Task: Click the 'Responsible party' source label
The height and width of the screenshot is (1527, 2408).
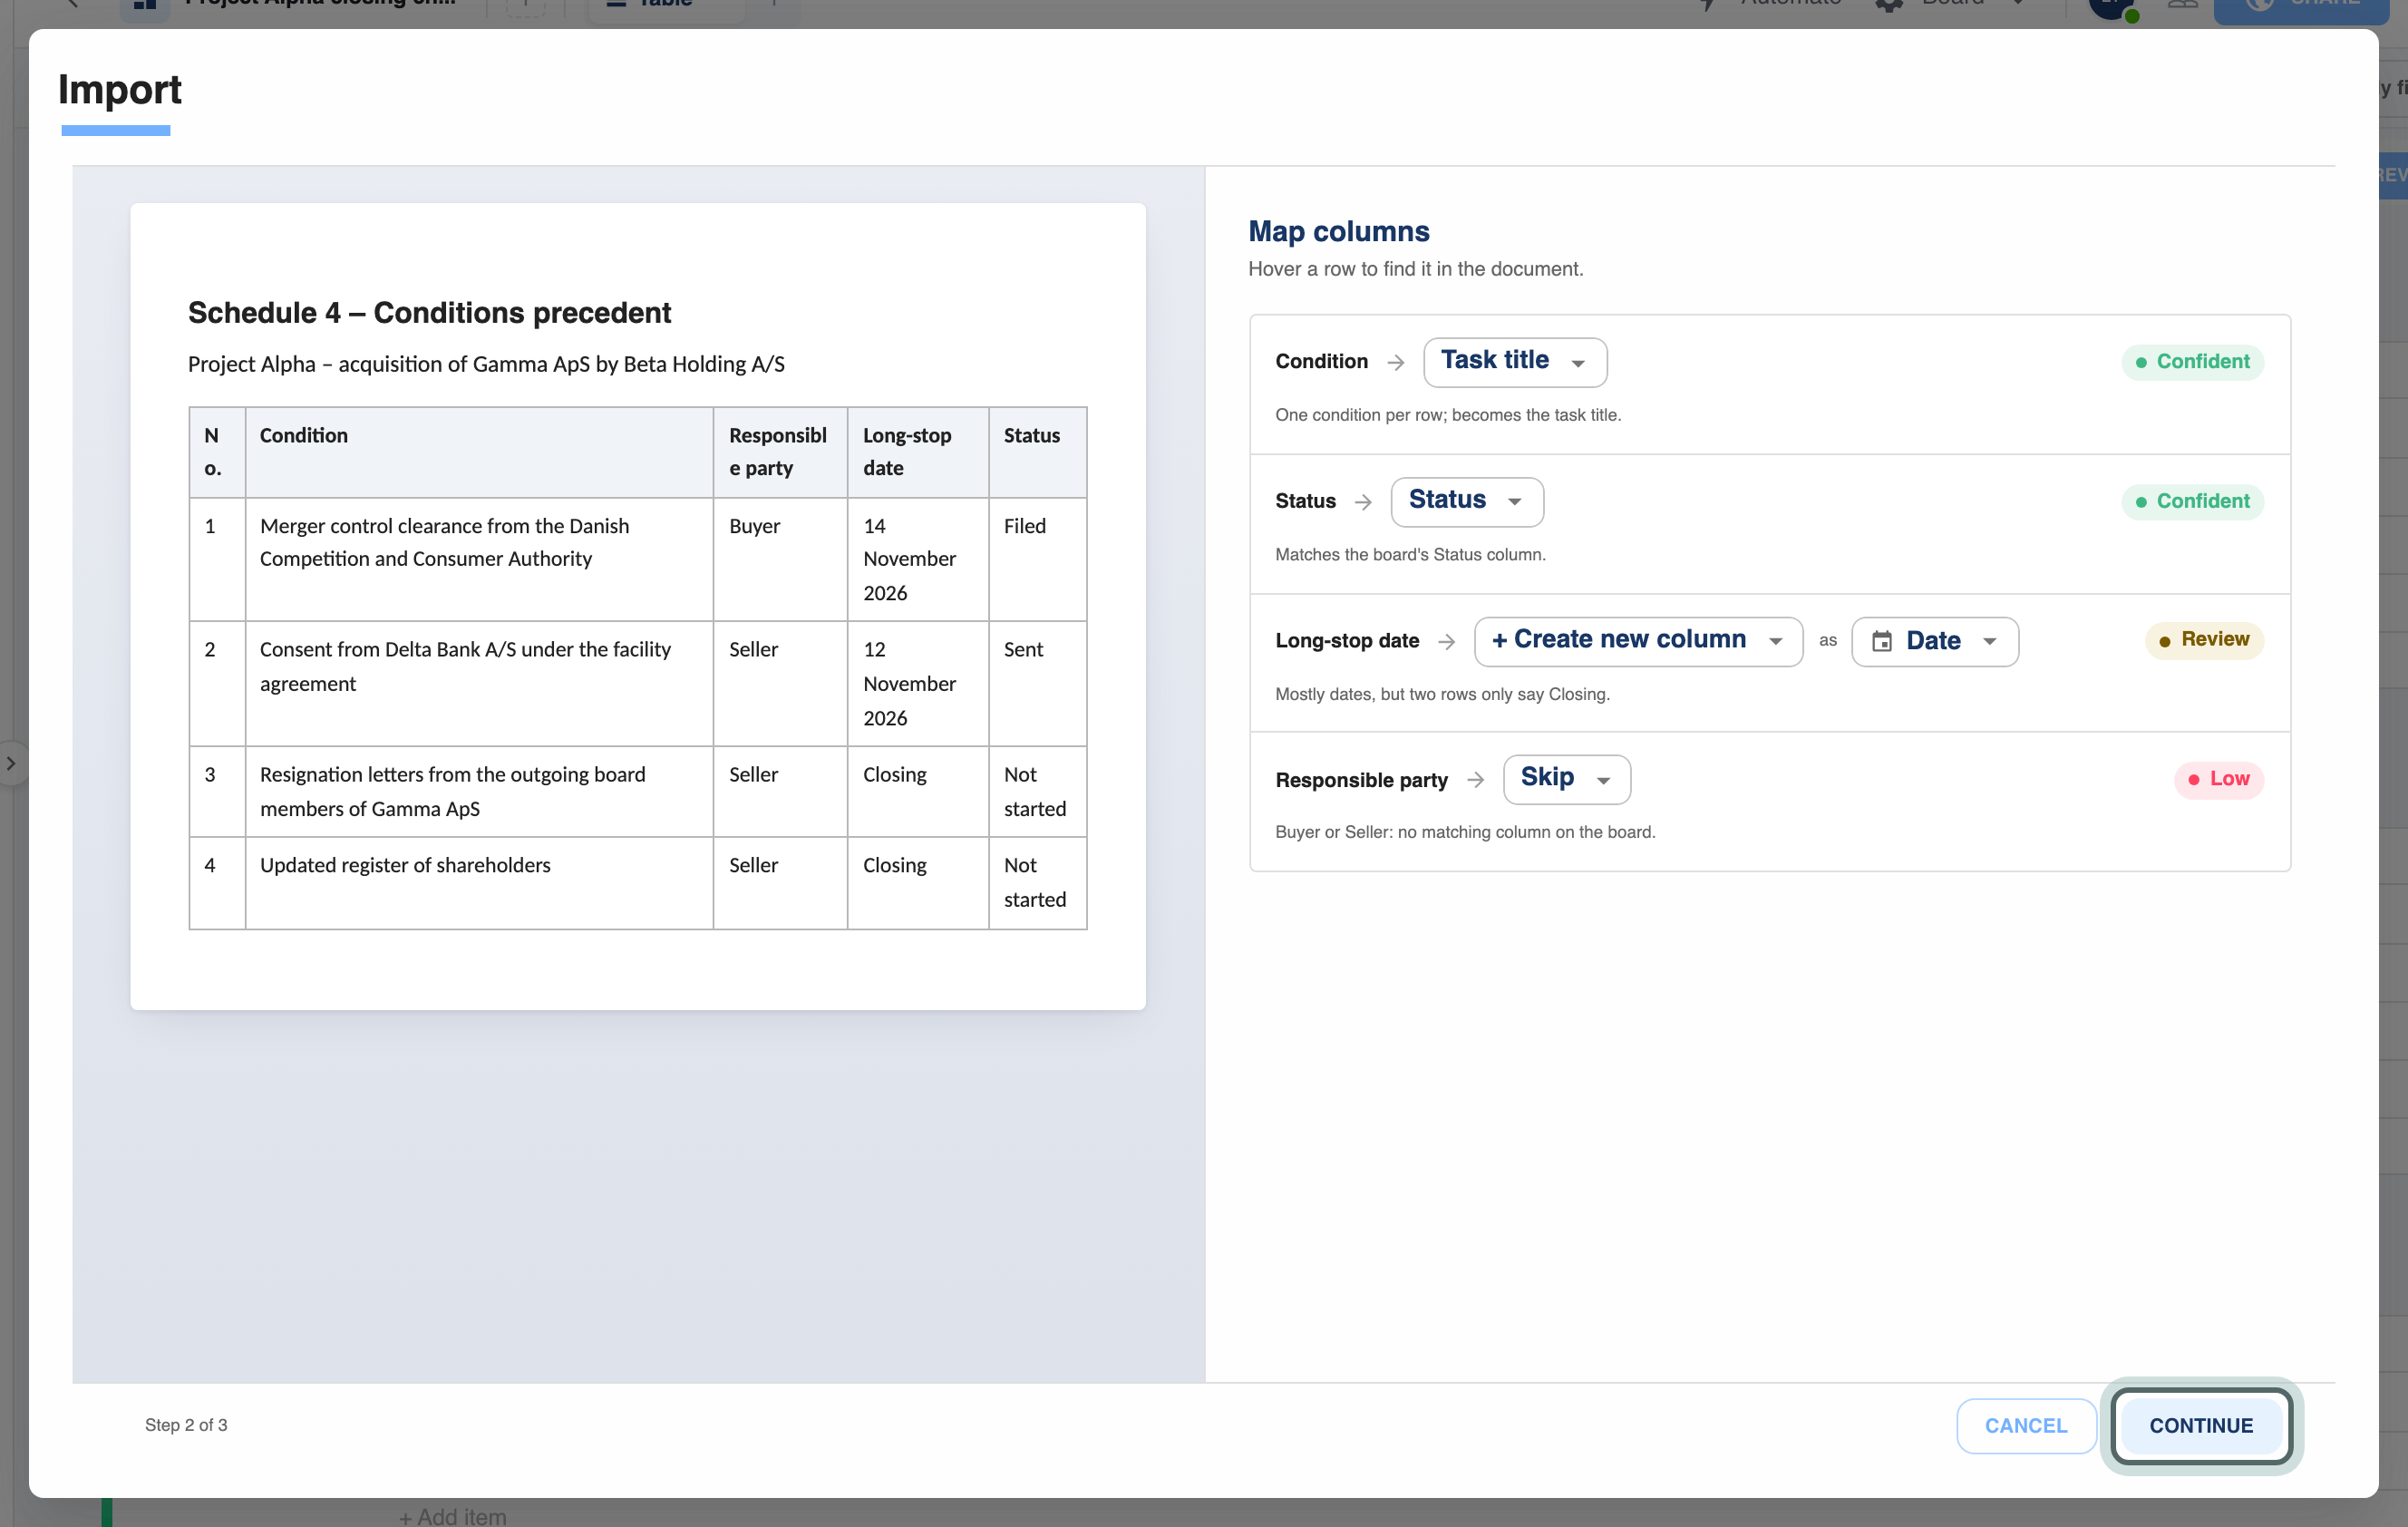Action: (1361, 780)
